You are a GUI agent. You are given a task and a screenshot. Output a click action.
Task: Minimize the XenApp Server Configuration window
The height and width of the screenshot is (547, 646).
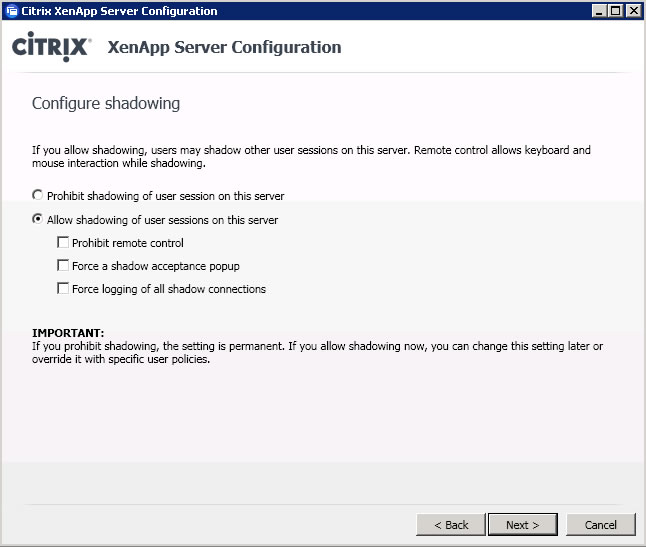click(599, 11)
